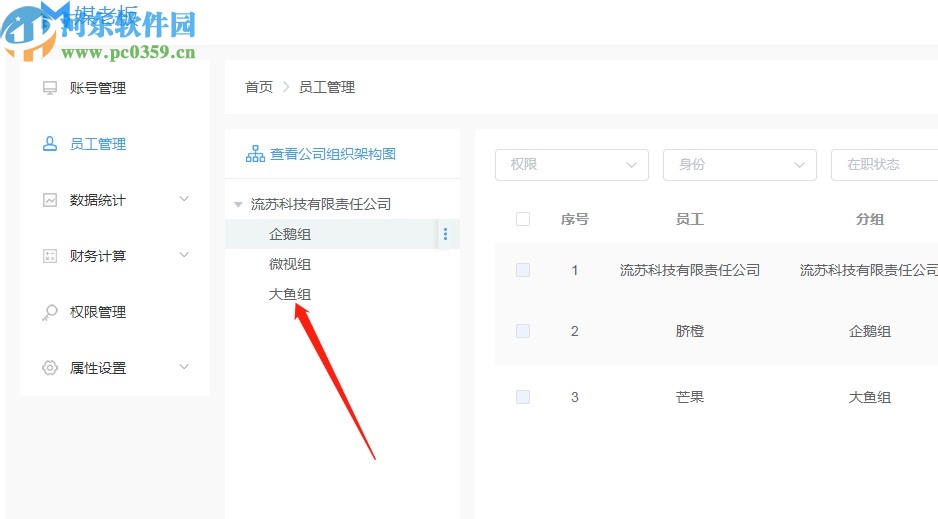Click the 序号 column header

[575, 219]
